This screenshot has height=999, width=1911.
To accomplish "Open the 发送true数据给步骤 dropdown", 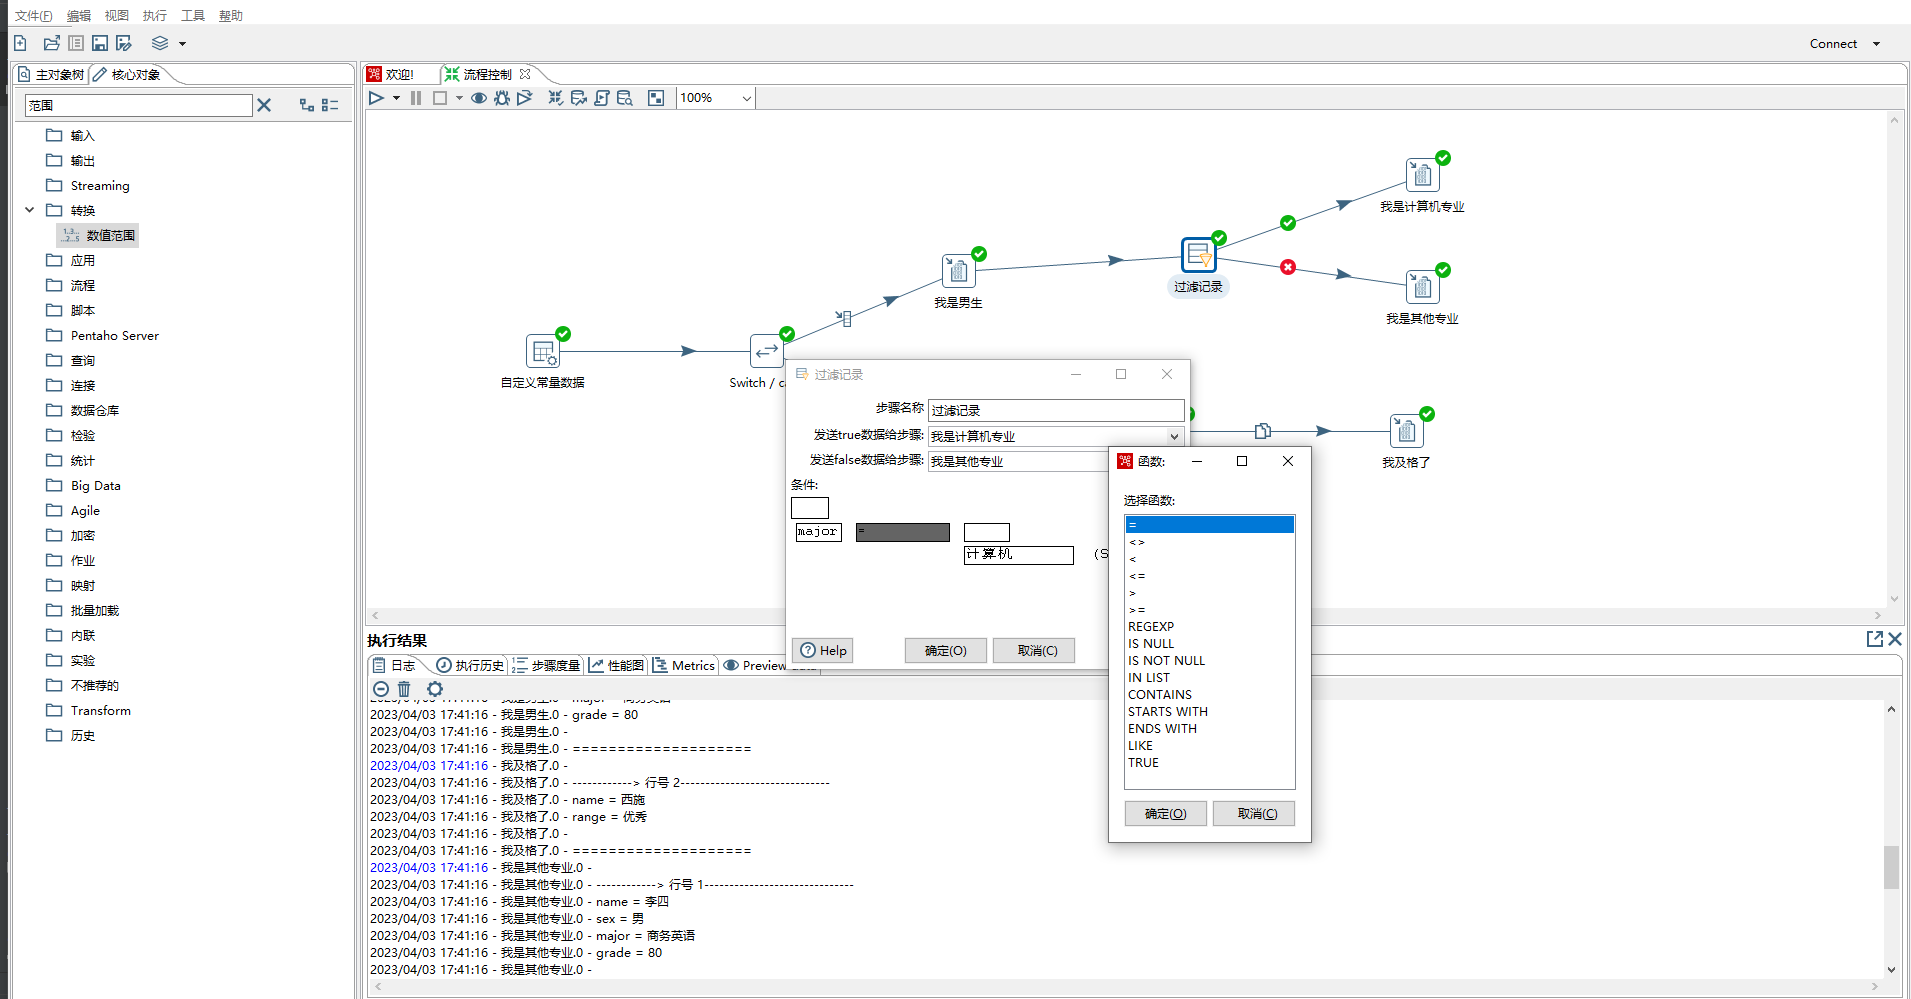I will (x=1174, y=436).
